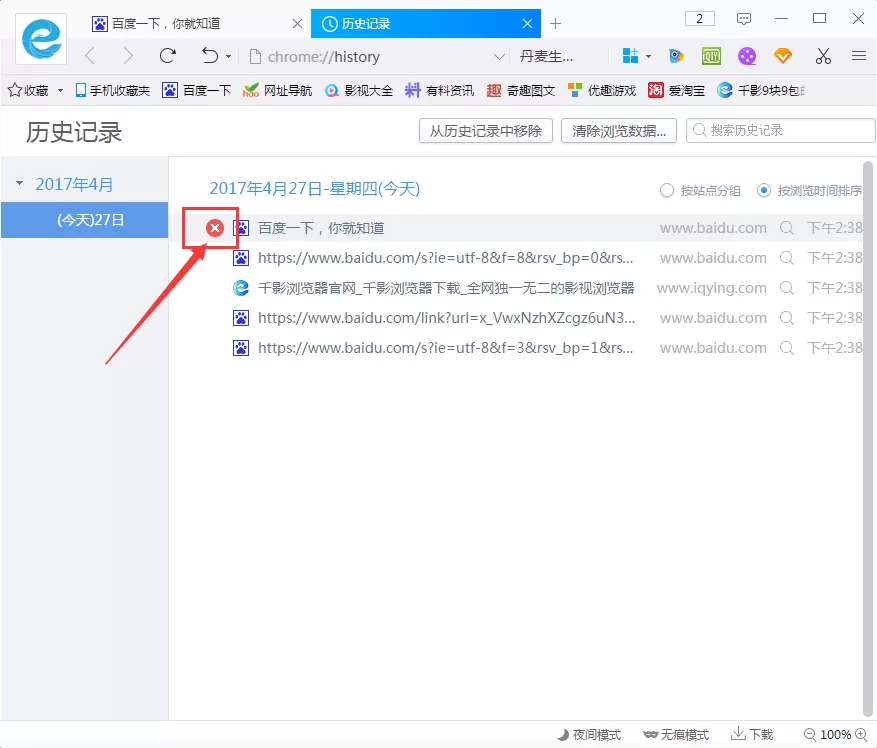Click the browser logo icon
877x748 pixels.
41,39
